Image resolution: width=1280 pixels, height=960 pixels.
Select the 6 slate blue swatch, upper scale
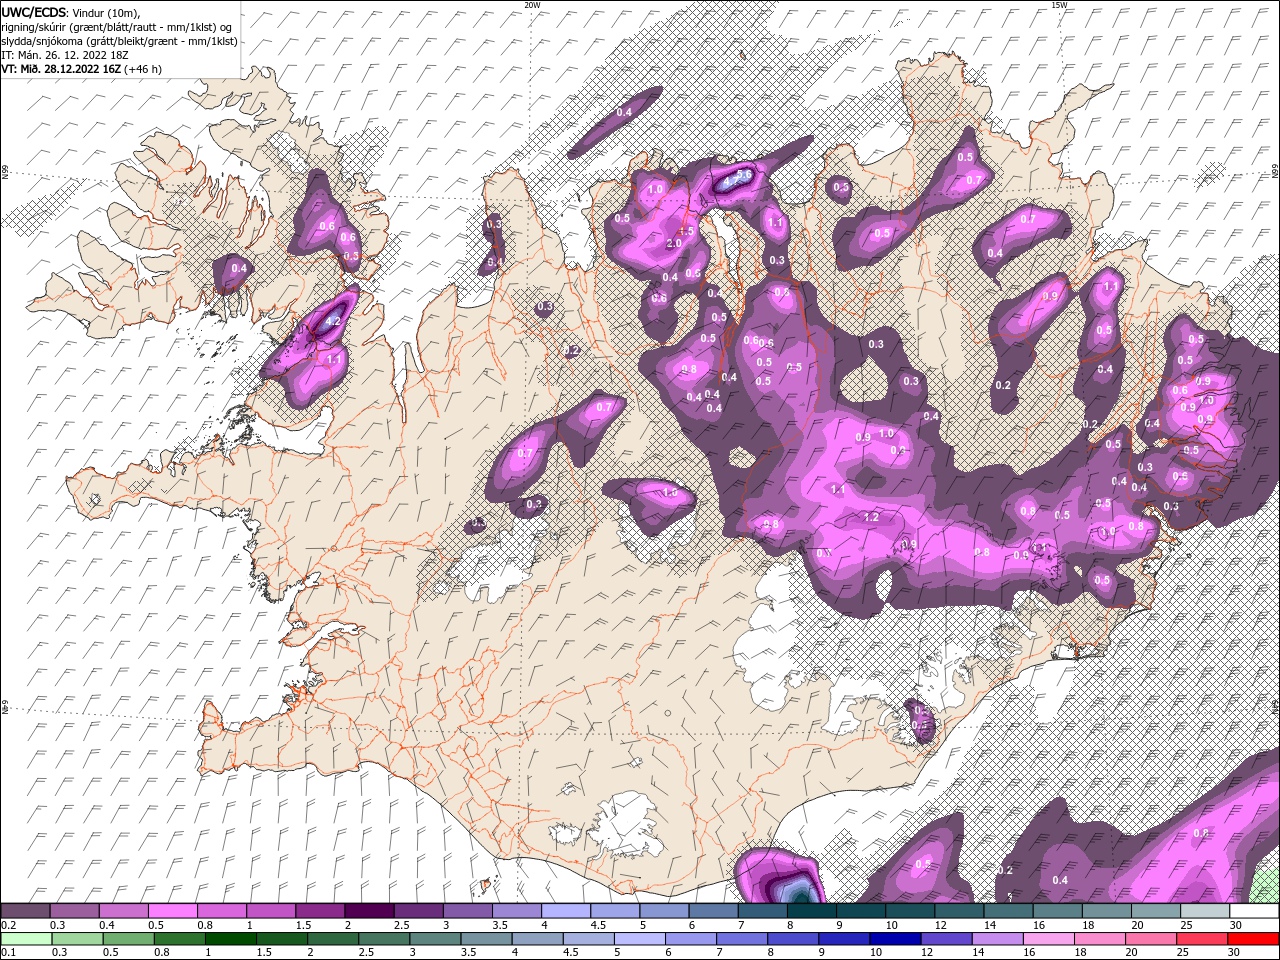click(x=713, y=911)
